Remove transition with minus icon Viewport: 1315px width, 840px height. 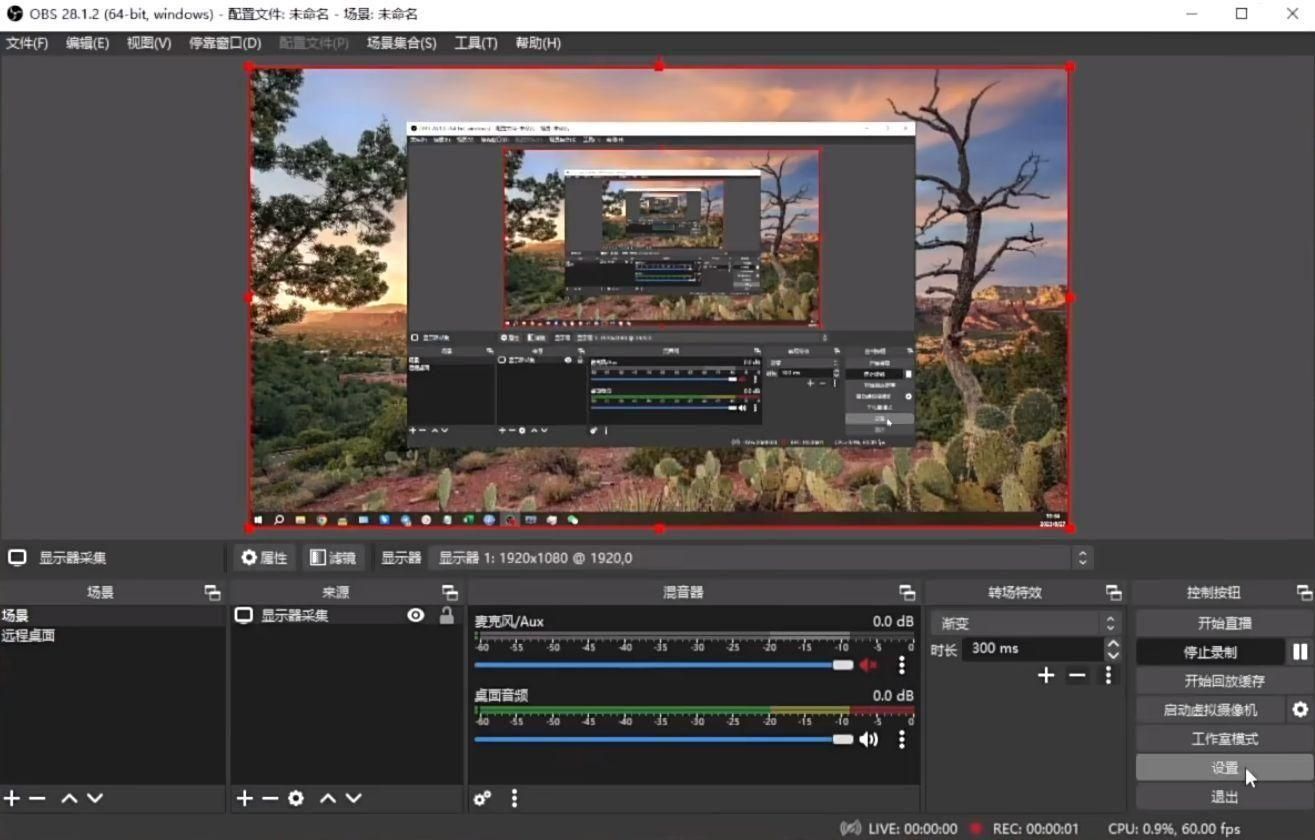(x=1077, y=675)
